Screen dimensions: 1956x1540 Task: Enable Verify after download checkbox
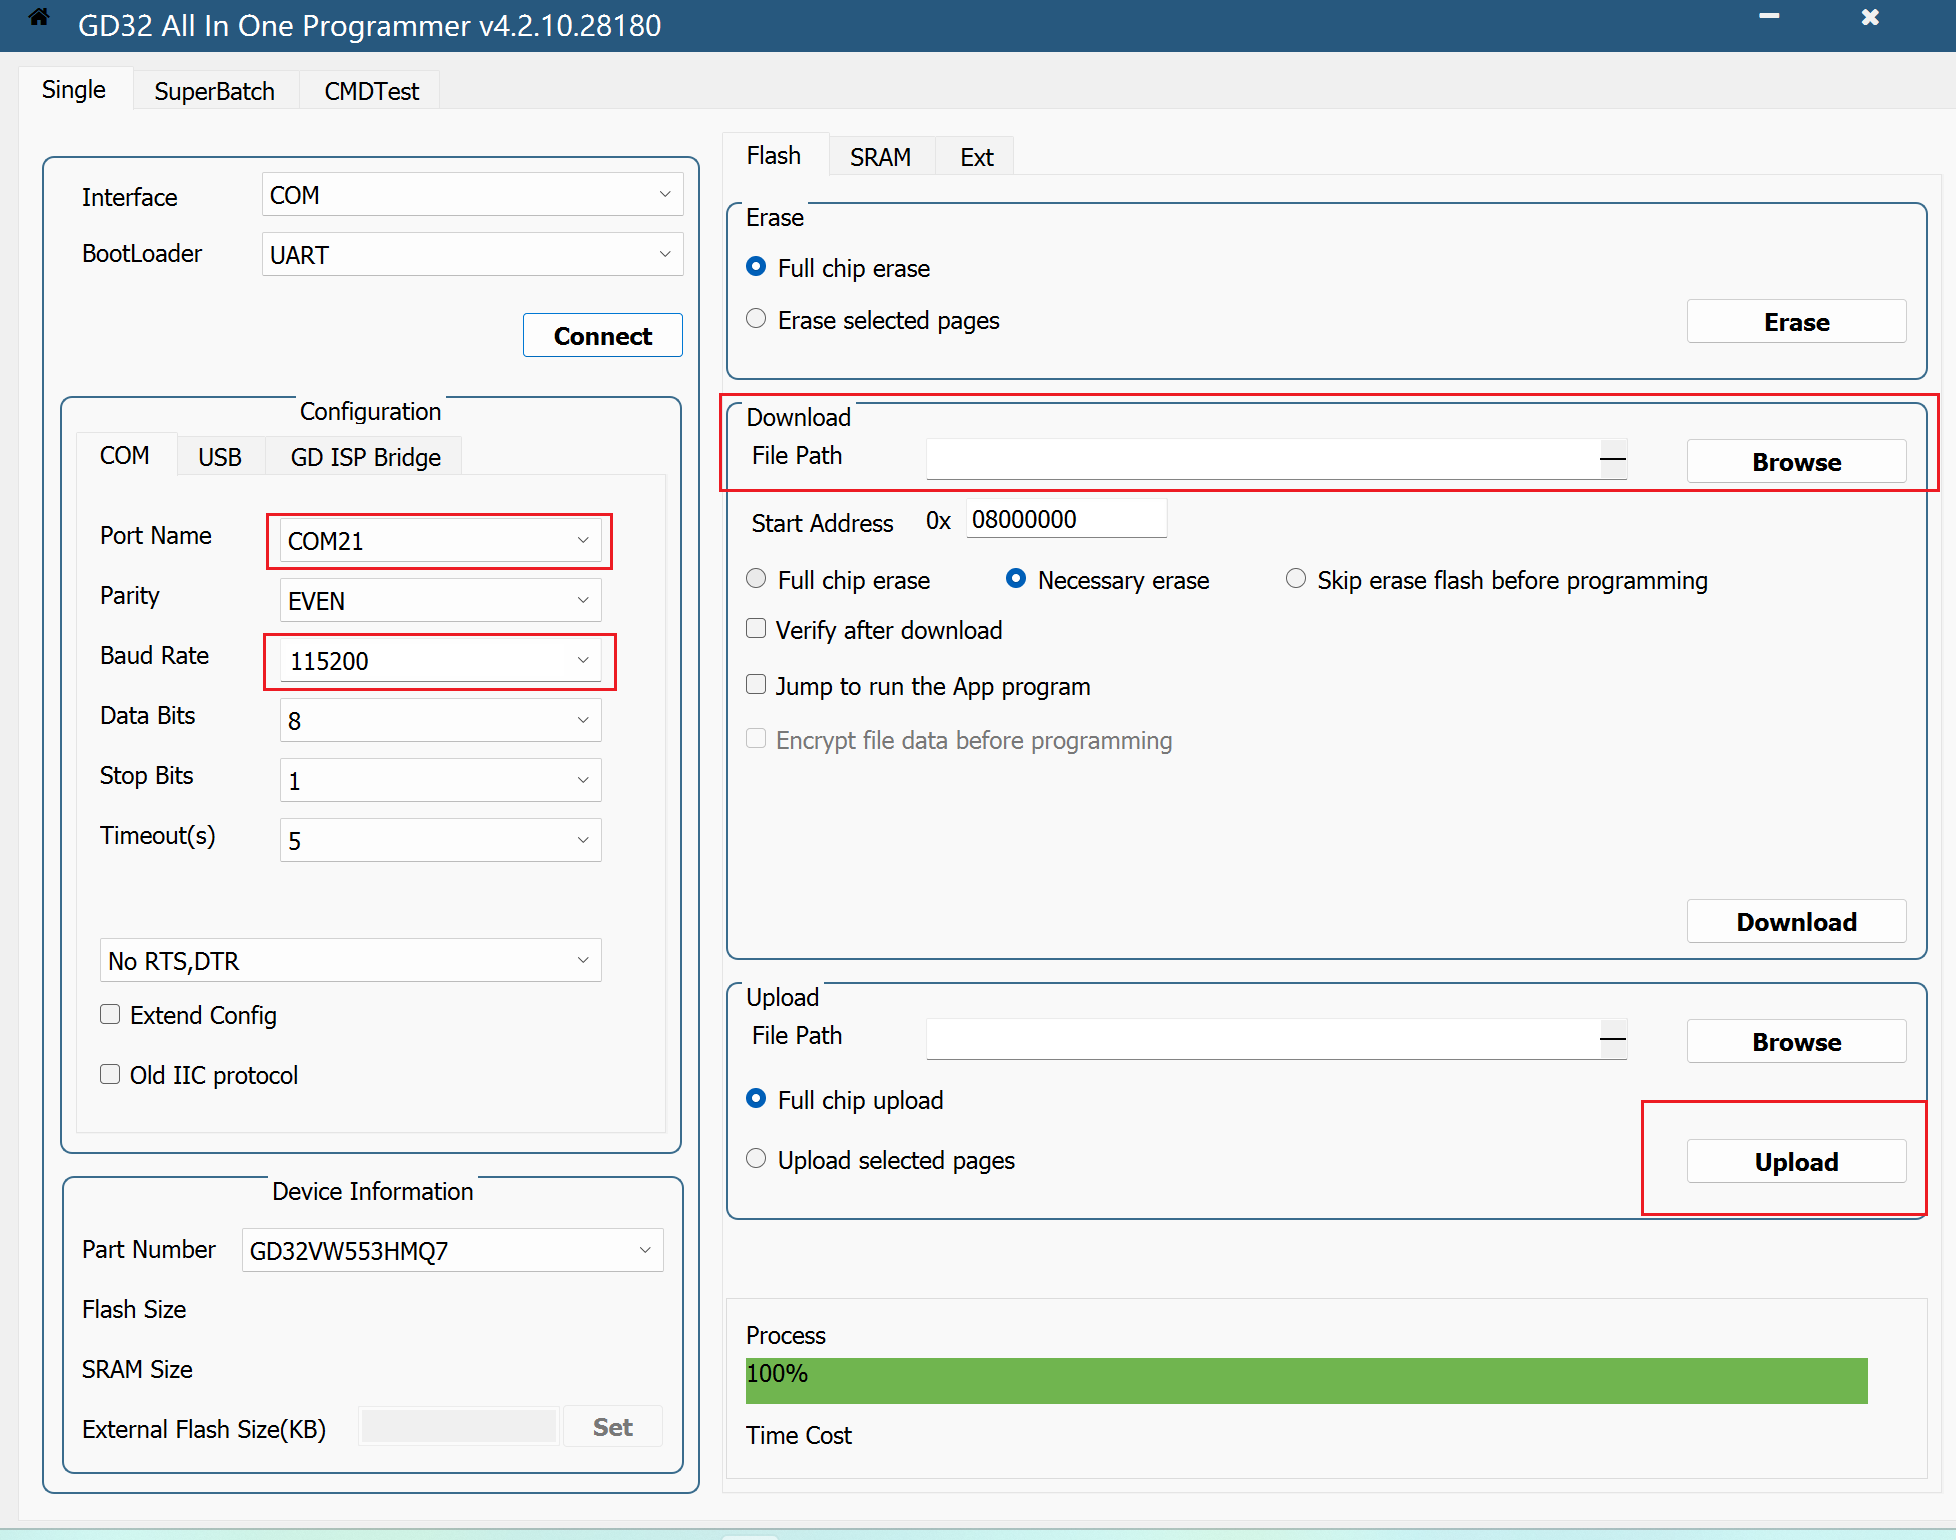click(x=757, y=629)
